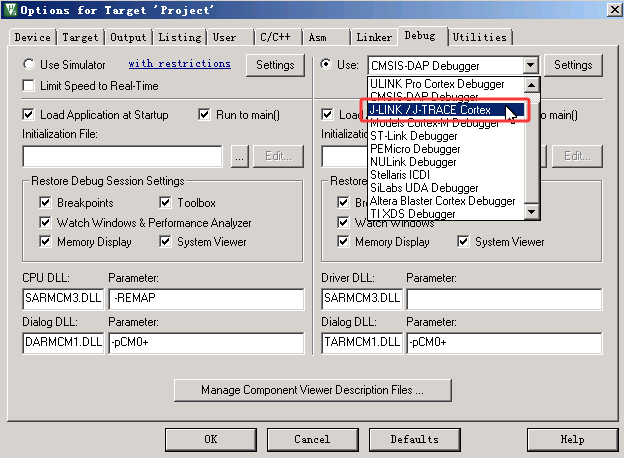Toggle simulator Load Application at Startup

pyautogui.click(x=28, y=115)
